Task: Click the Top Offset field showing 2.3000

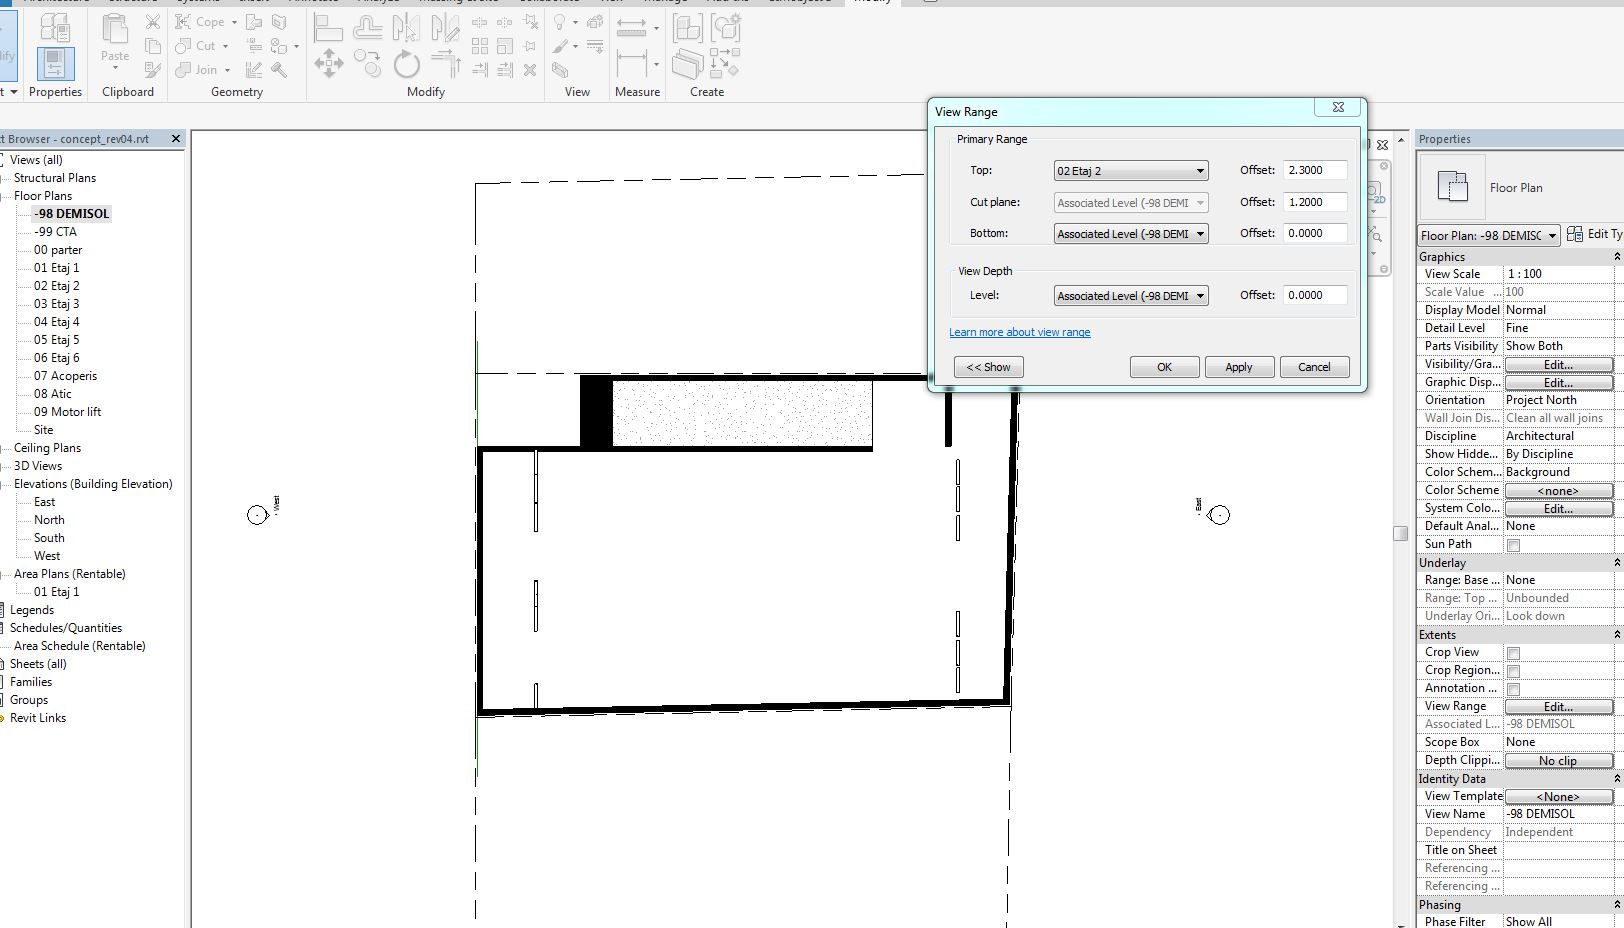Action: pyautogui.click(x=1315, y=171)
